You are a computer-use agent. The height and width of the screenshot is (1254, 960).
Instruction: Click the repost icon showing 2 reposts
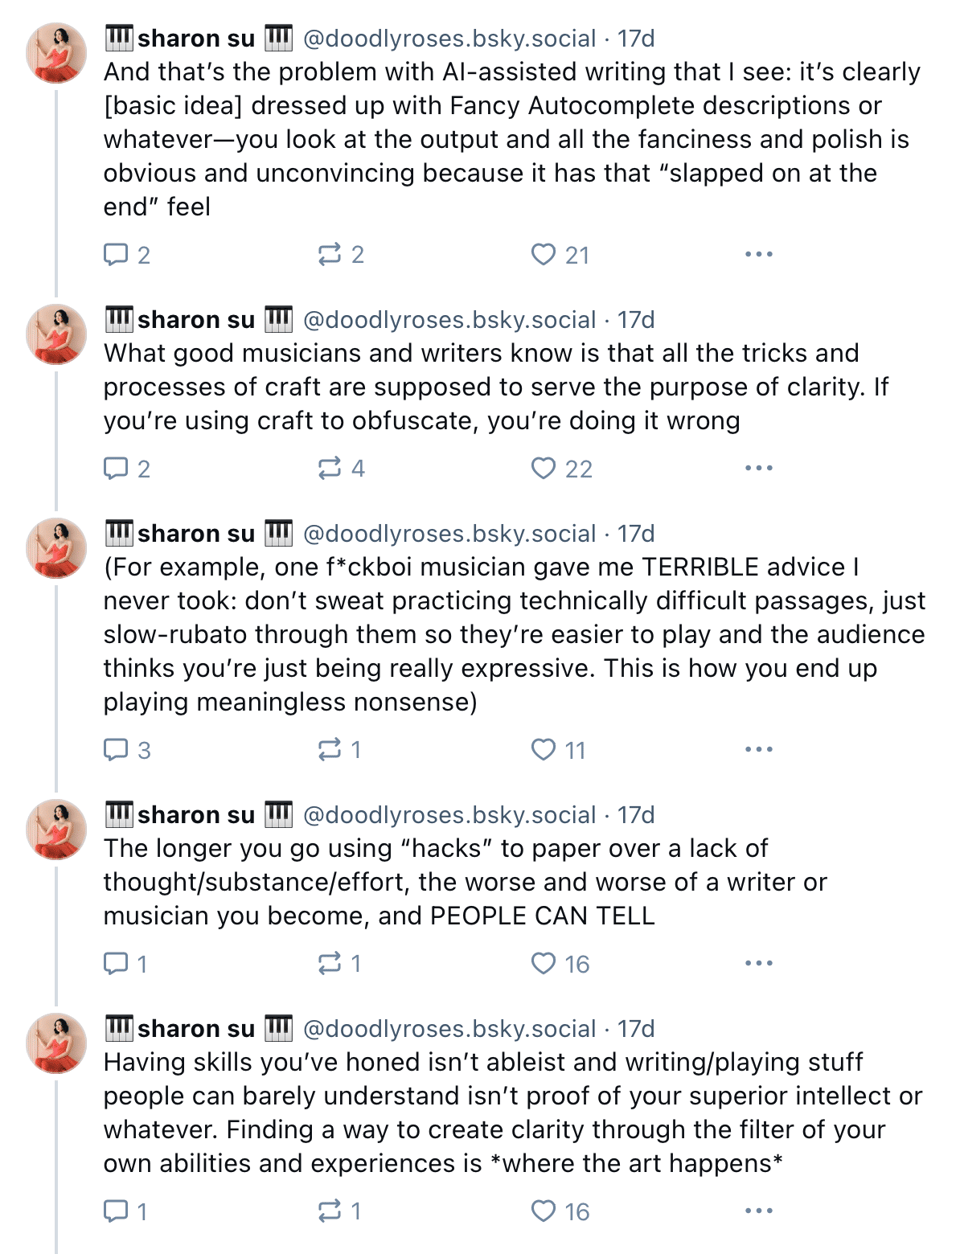coord(332,255)
